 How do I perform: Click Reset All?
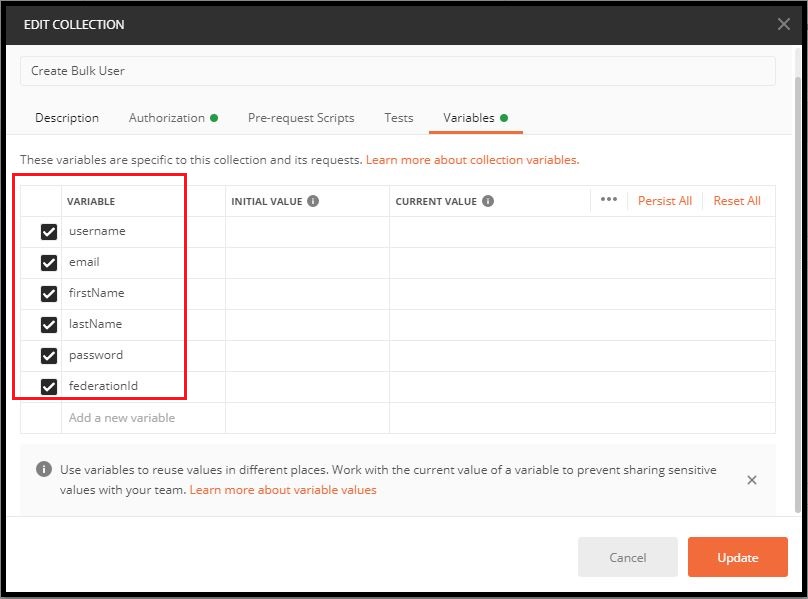[736, 201]
